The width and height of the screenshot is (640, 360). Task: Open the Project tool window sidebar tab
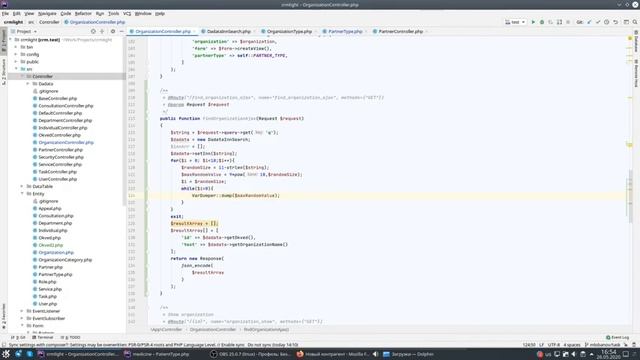click(4, 41)
